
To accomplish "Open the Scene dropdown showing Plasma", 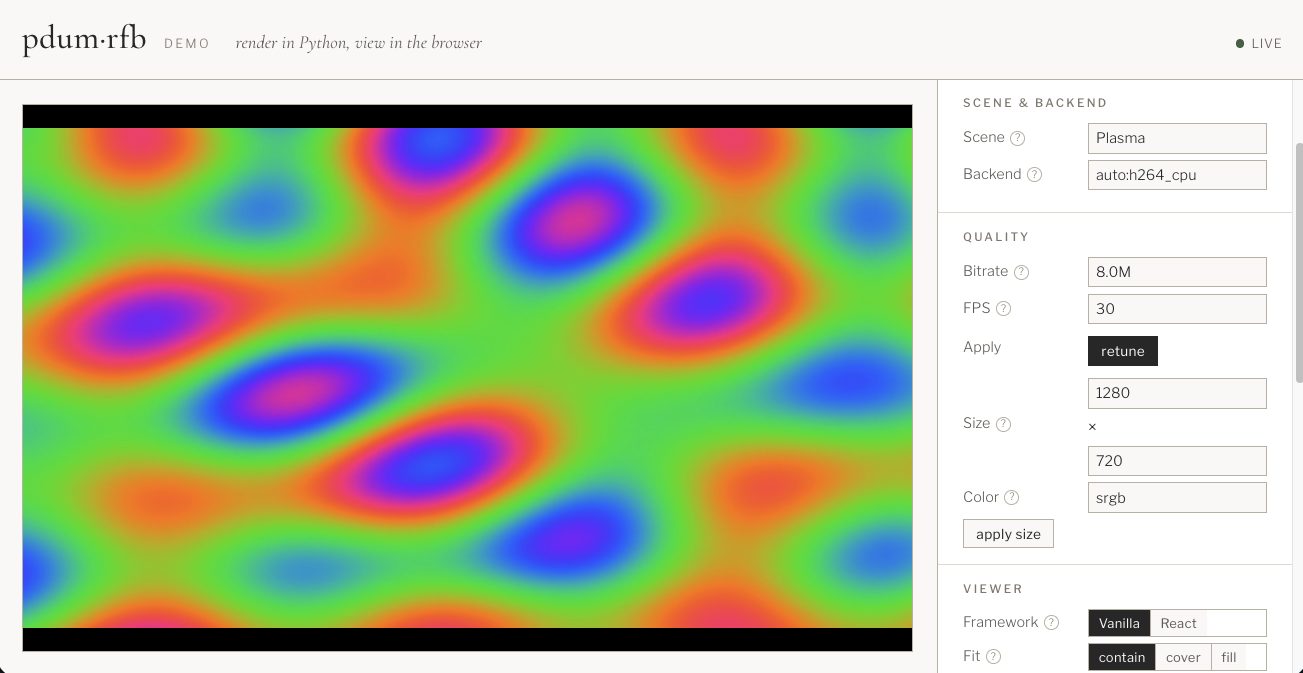I will click(1177, 138).
